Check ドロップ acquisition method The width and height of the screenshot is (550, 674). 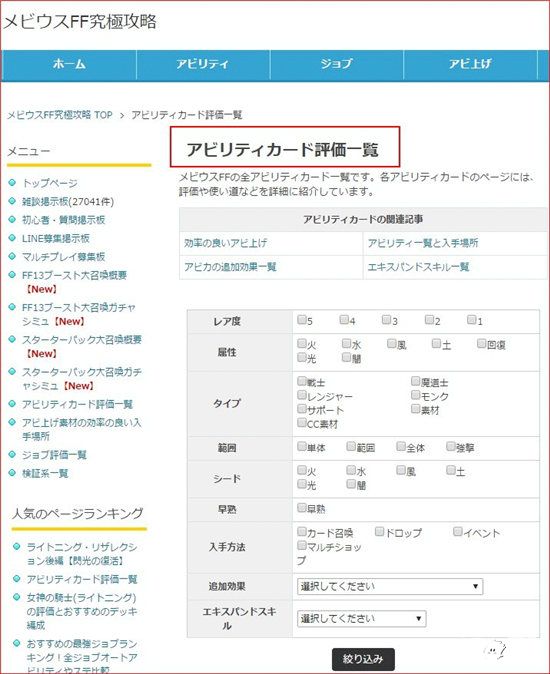pos(379,532)
